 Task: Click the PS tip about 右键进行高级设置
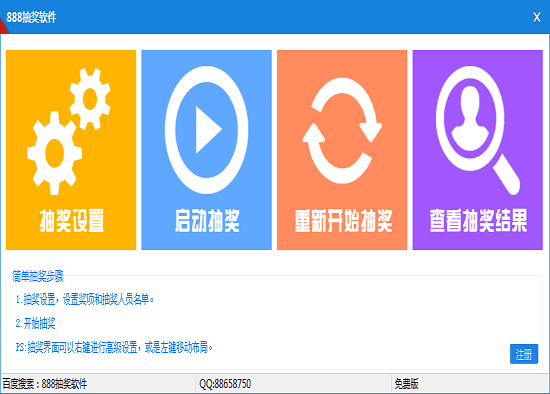(114, 348)
